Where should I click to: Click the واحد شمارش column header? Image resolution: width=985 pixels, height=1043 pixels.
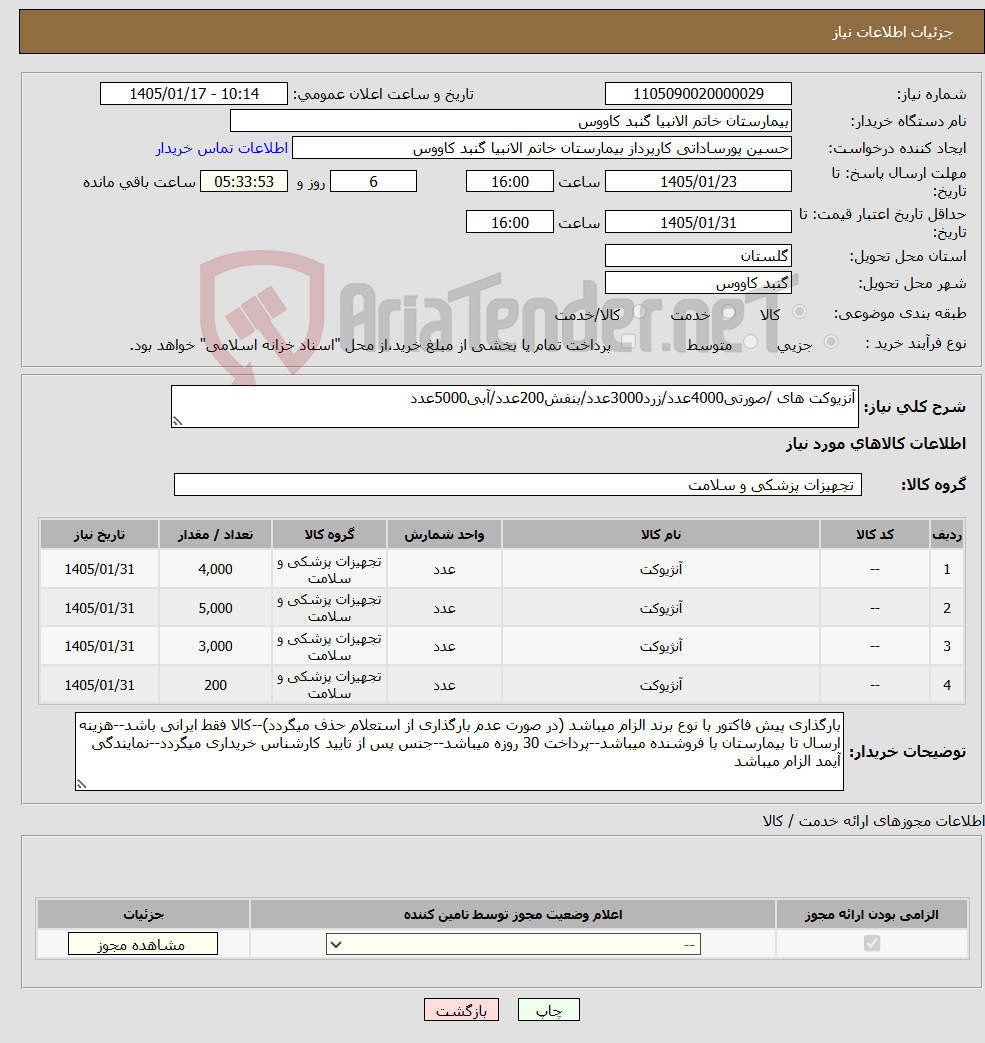pyautogui.click(x=444, y=535)
